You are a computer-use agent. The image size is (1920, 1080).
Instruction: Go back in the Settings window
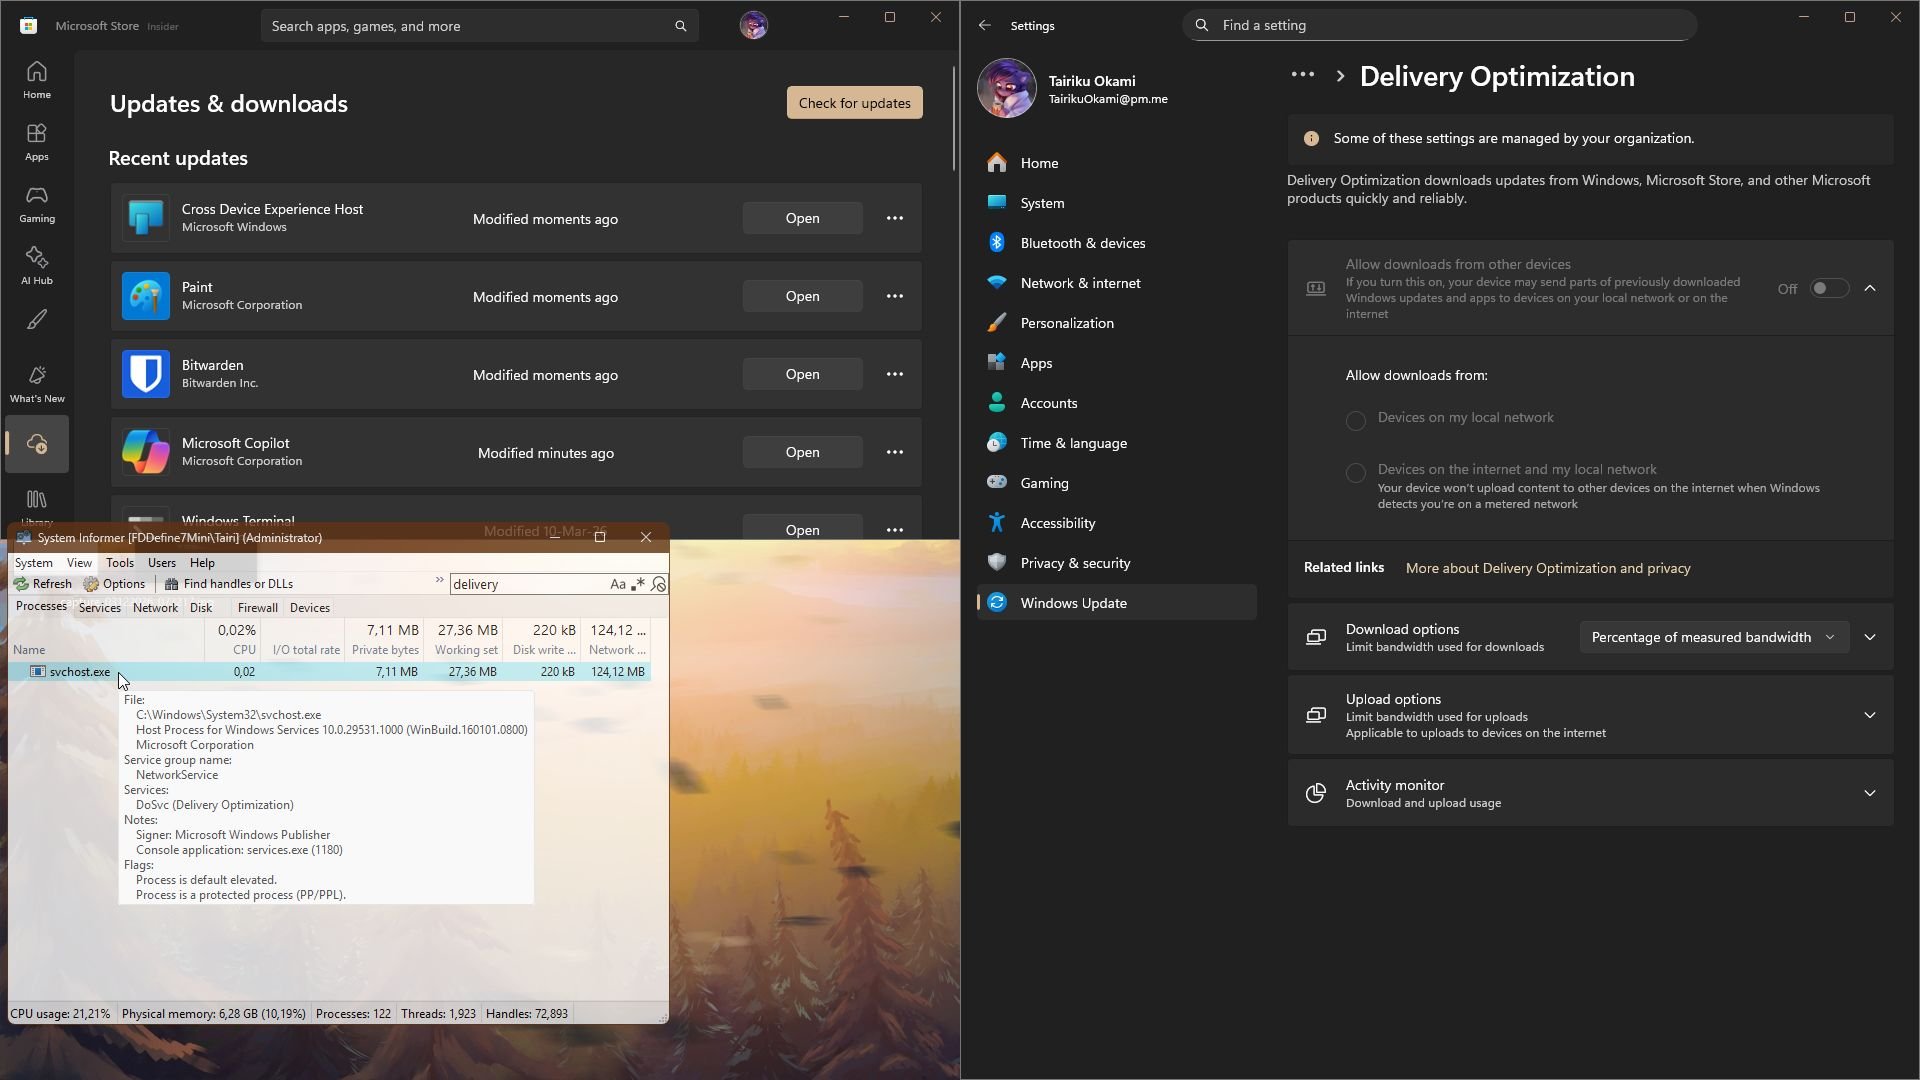click(985, 26)
